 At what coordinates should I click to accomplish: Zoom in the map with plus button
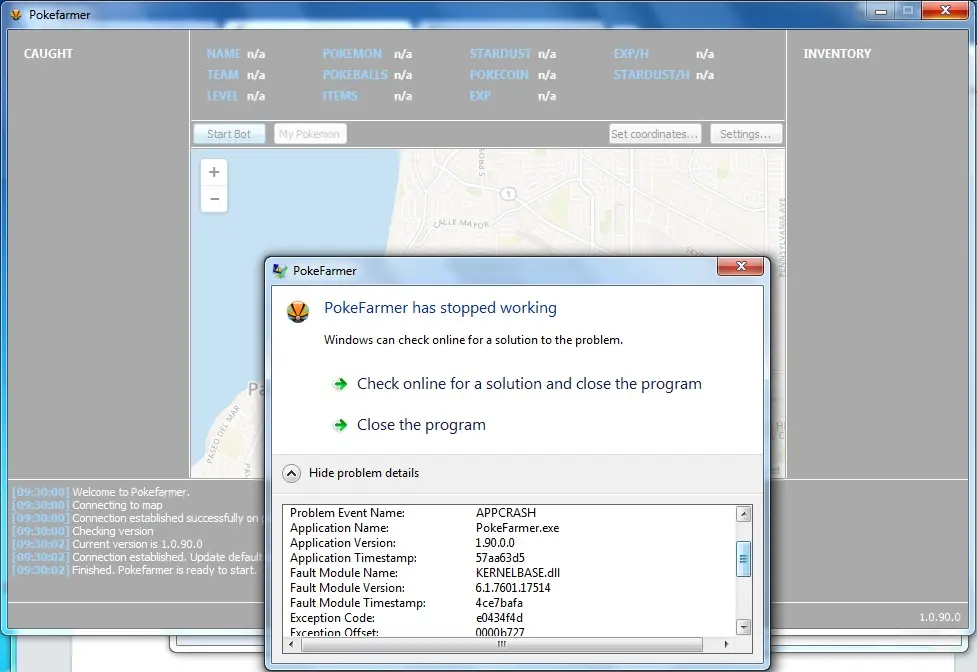tap(214, 172)
